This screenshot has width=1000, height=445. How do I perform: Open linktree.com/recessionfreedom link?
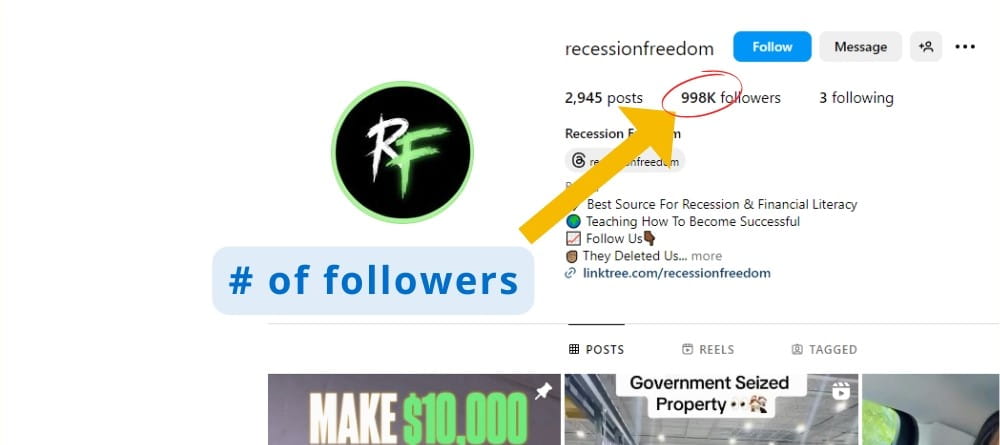pyautogui.click(x=677, y=273)
